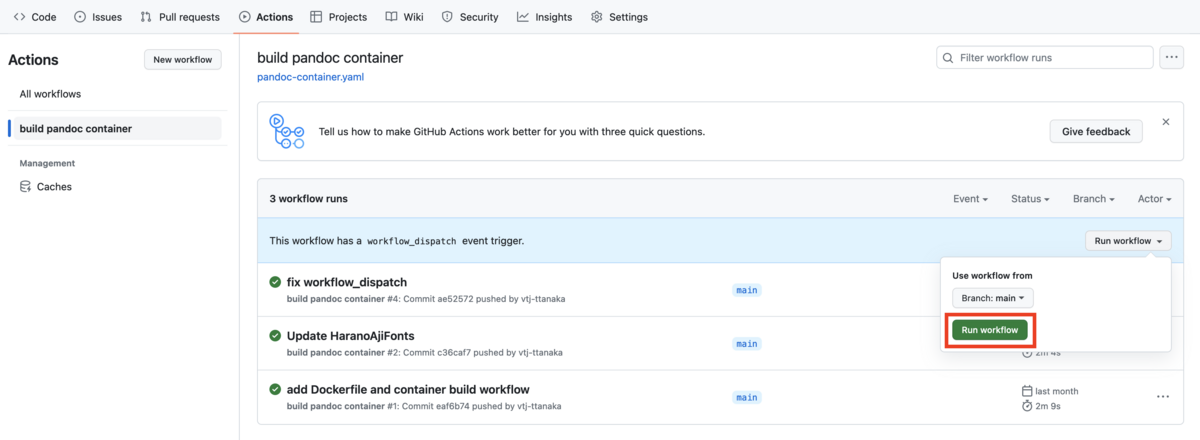This screenshot has height=440, width=1200.
Task: Expand the Branch filter dropdown
Action: pyautogui.click(x=1094, y=199)
